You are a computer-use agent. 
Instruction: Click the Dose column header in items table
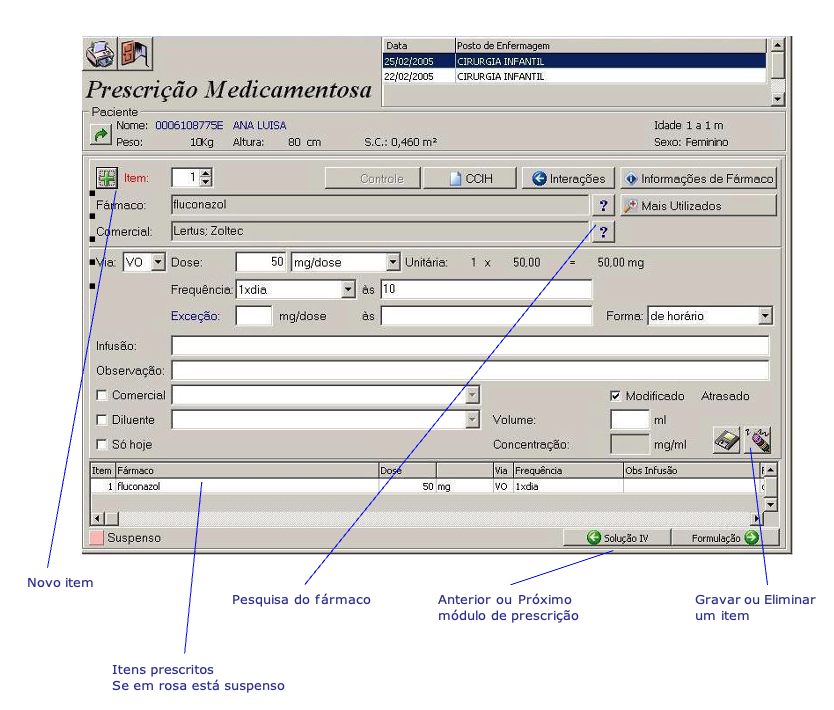[x=407, y=470]
